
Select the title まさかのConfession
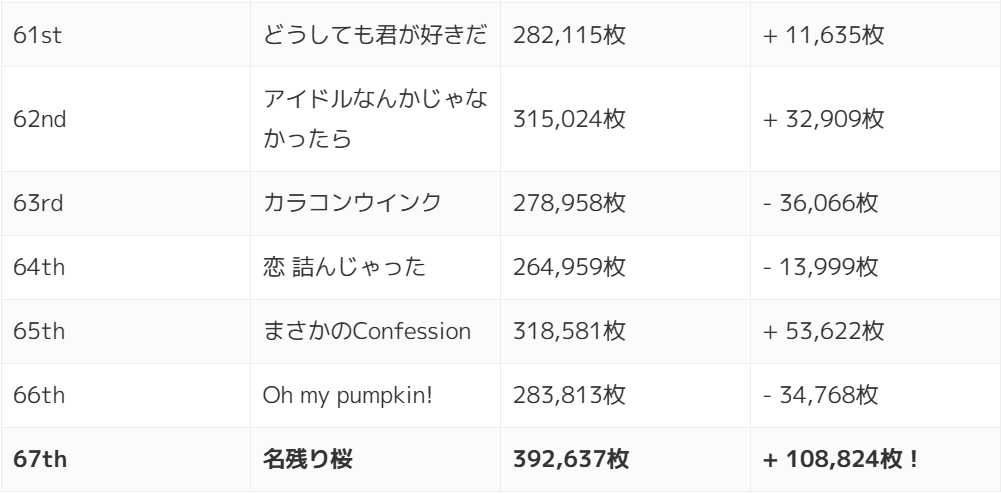tap(367, 332)
